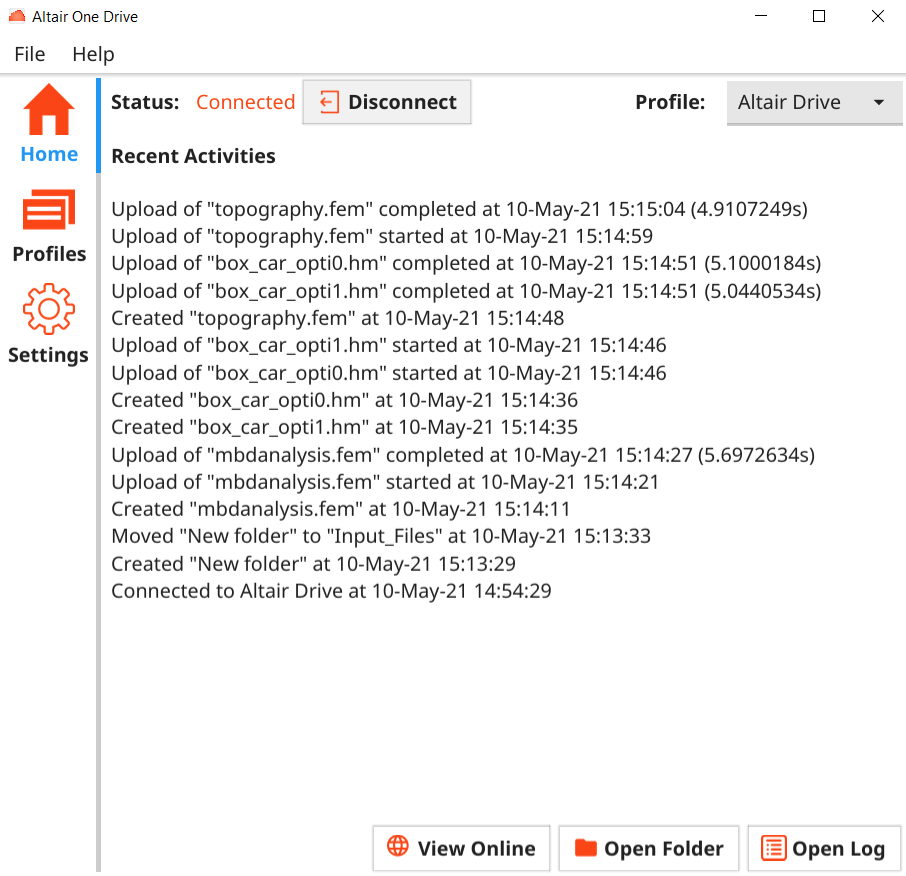Screen dimensions: 906x876
Task: Select the topography.fem upload completed entry
Action: (459, 210)
